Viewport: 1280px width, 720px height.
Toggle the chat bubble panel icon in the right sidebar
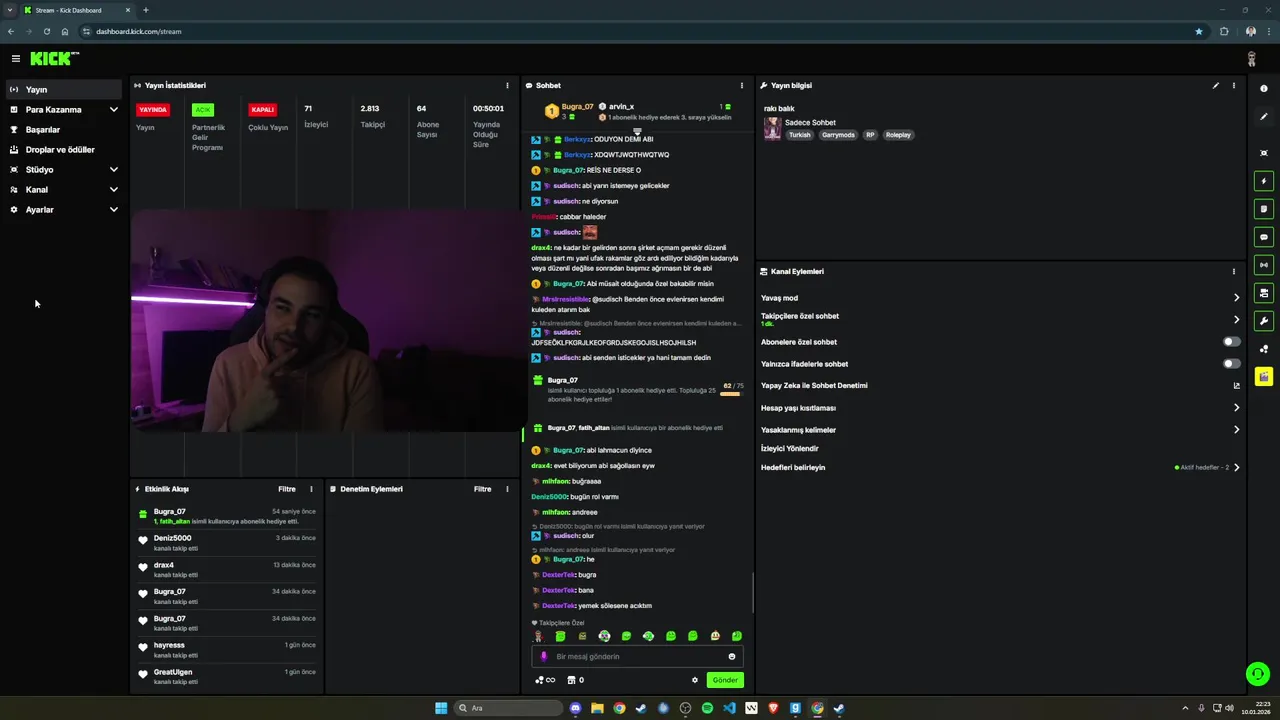tap(1264, 238)
